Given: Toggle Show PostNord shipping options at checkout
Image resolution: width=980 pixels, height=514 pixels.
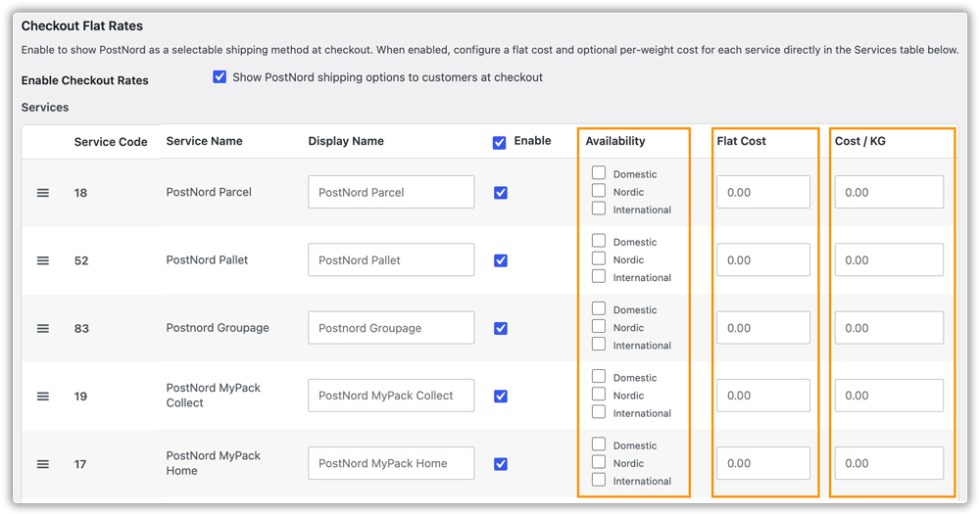Looking at the screenshot, I should click(219, 77).
